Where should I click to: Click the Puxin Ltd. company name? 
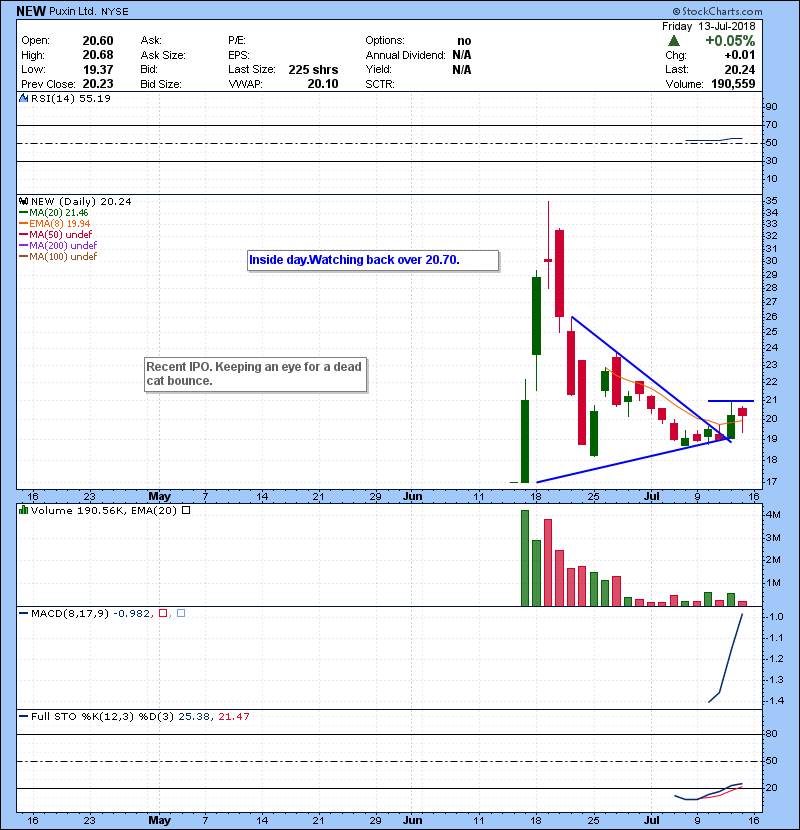[x=73, y=11]
